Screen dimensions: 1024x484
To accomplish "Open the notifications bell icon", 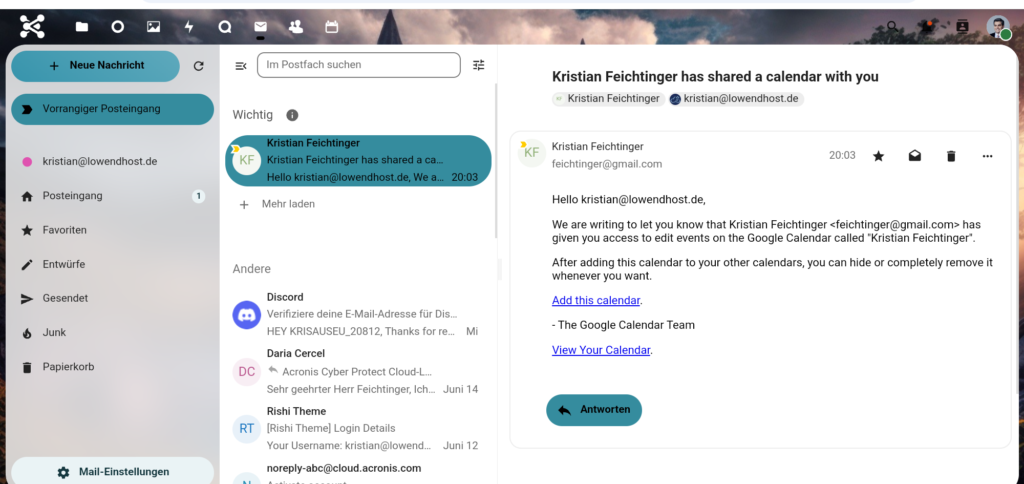I will point(927,27).
